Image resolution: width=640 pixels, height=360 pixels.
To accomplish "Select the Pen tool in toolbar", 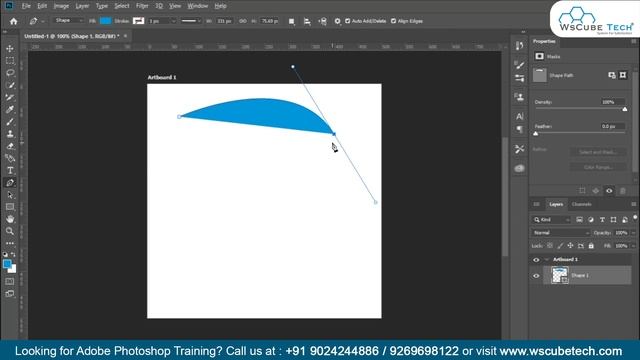I will click(x=10, y=183).
